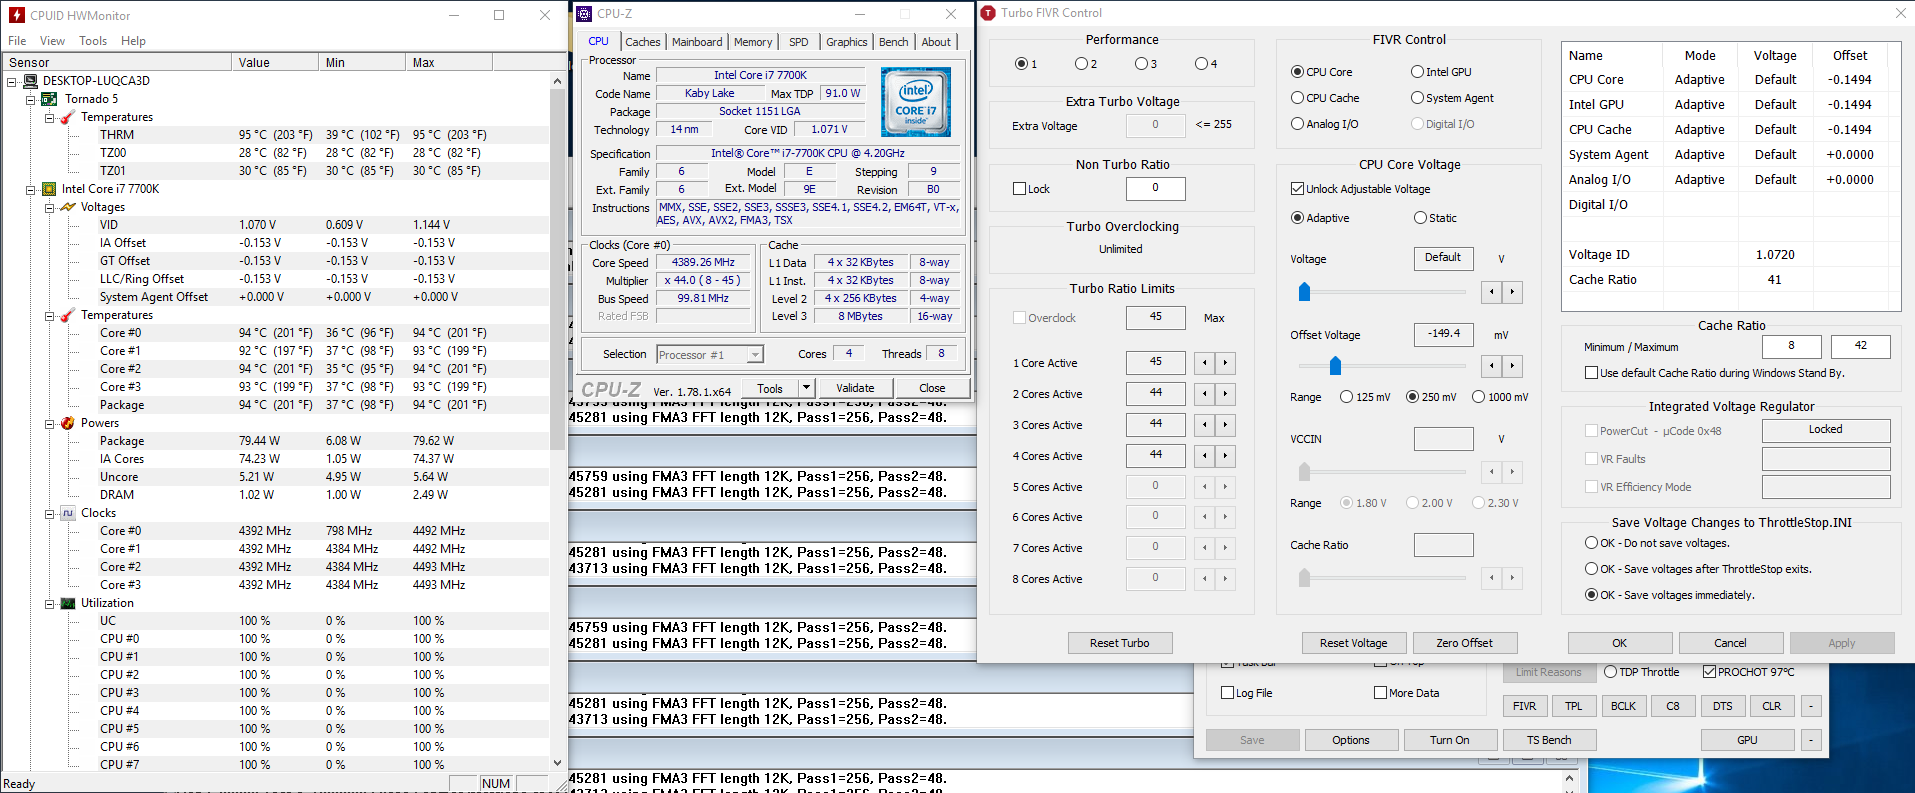Click Turn On button in ThrottleStop
Screen dimensions: 1915x793
1450,740
